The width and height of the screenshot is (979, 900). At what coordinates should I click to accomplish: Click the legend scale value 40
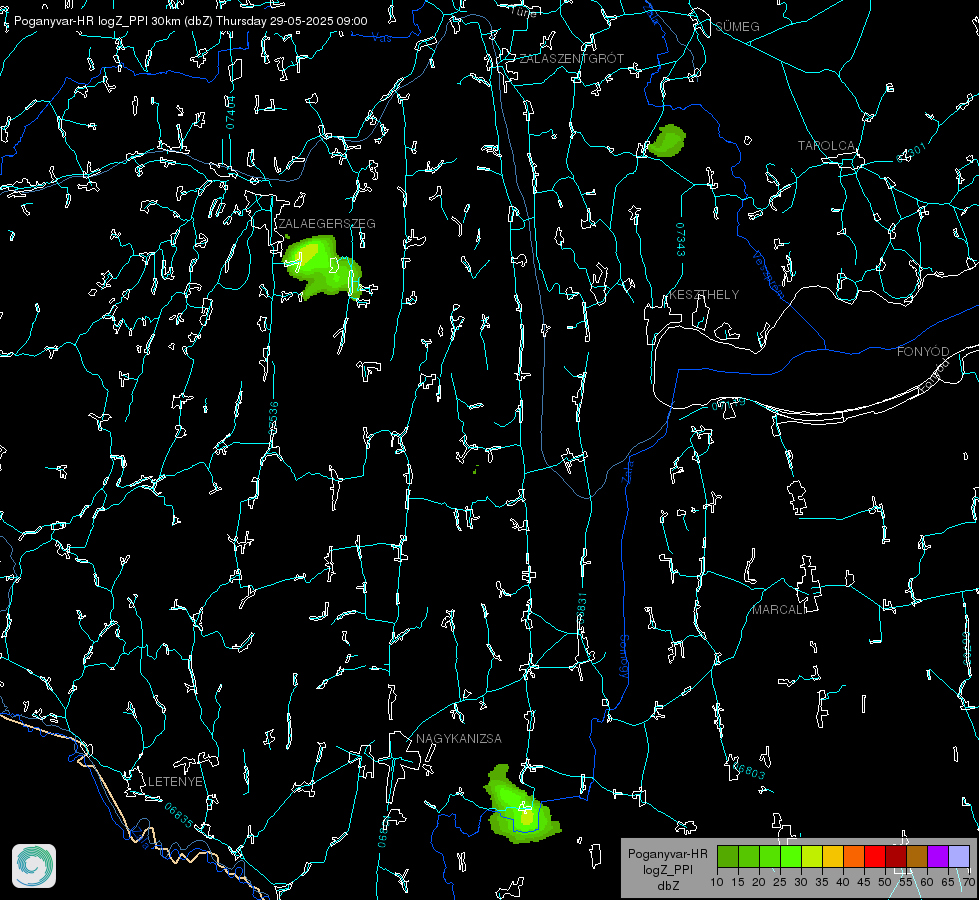click(843, 882)
